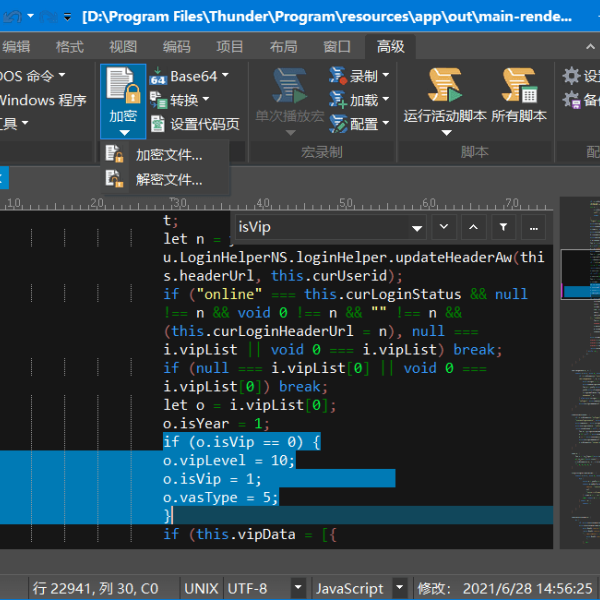Viewport: 600px width, 600px height.
Task: Expand the 录制 dropdown arrow
Action: coord(385,75)
